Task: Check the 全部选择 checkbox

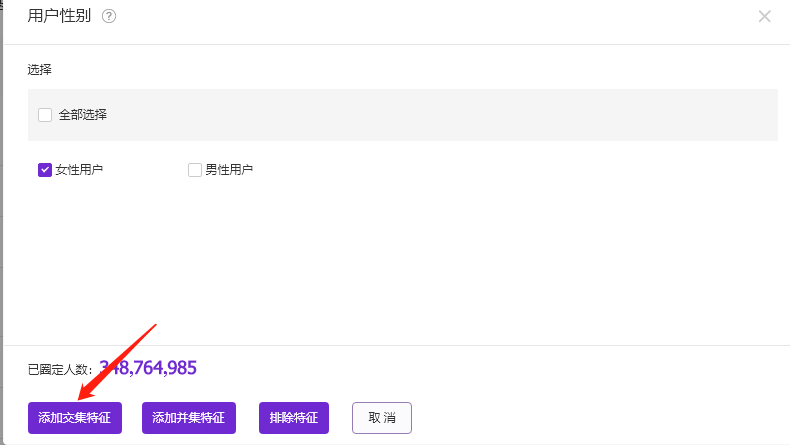Action: click(45, 115)
